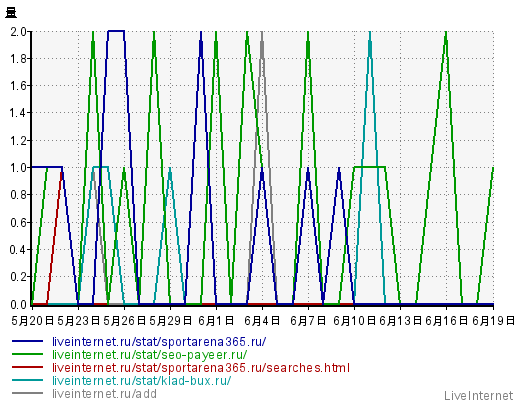Select the 6月1日 date label
520x405 pixels.
(x=216, y=321)
